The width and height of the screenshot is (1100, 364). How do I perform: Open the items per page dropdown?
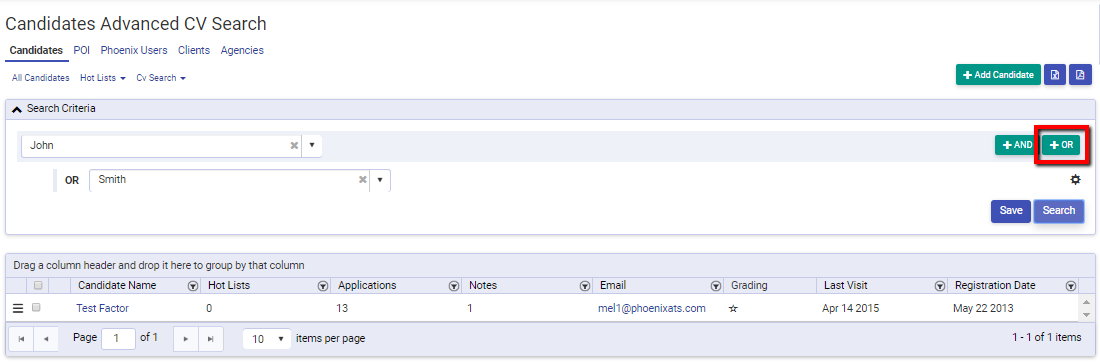coord(267,339)
